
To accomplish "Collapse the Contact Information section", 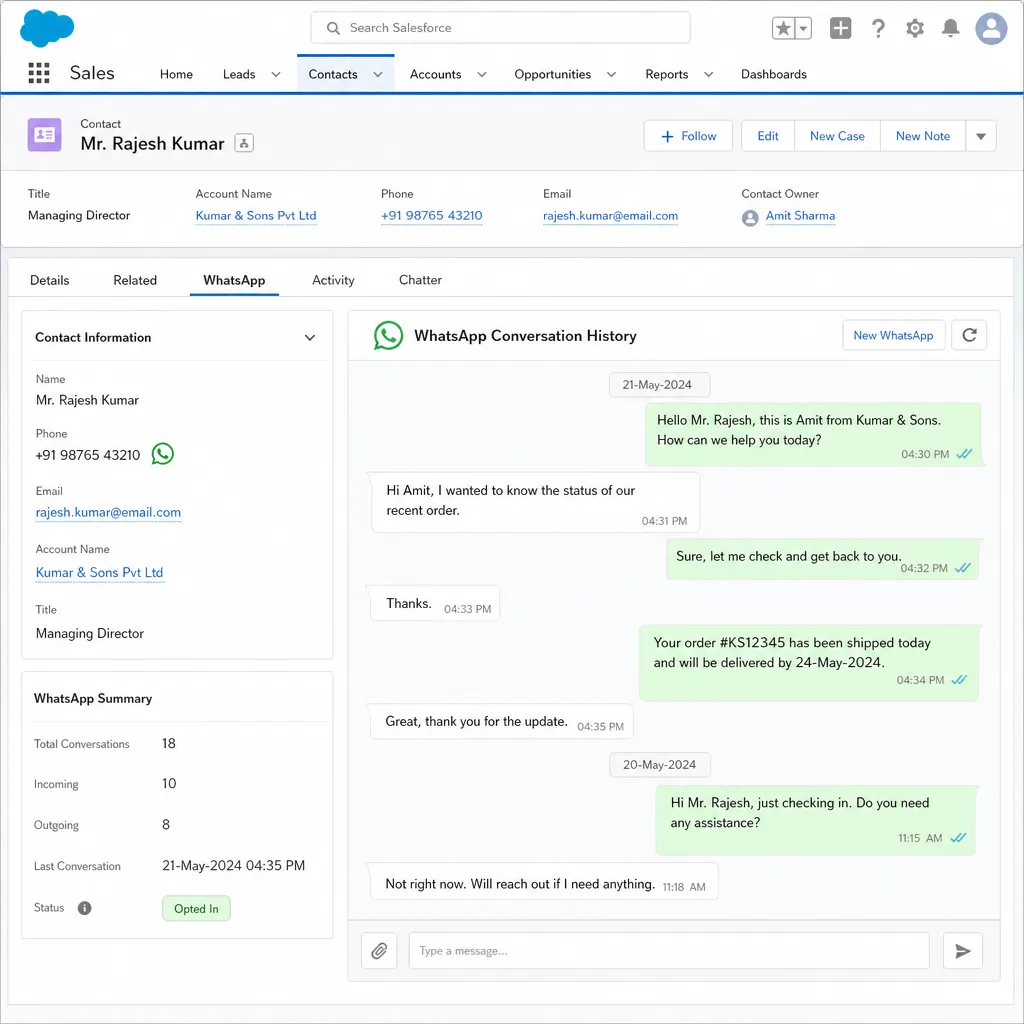I will [310, 338].
